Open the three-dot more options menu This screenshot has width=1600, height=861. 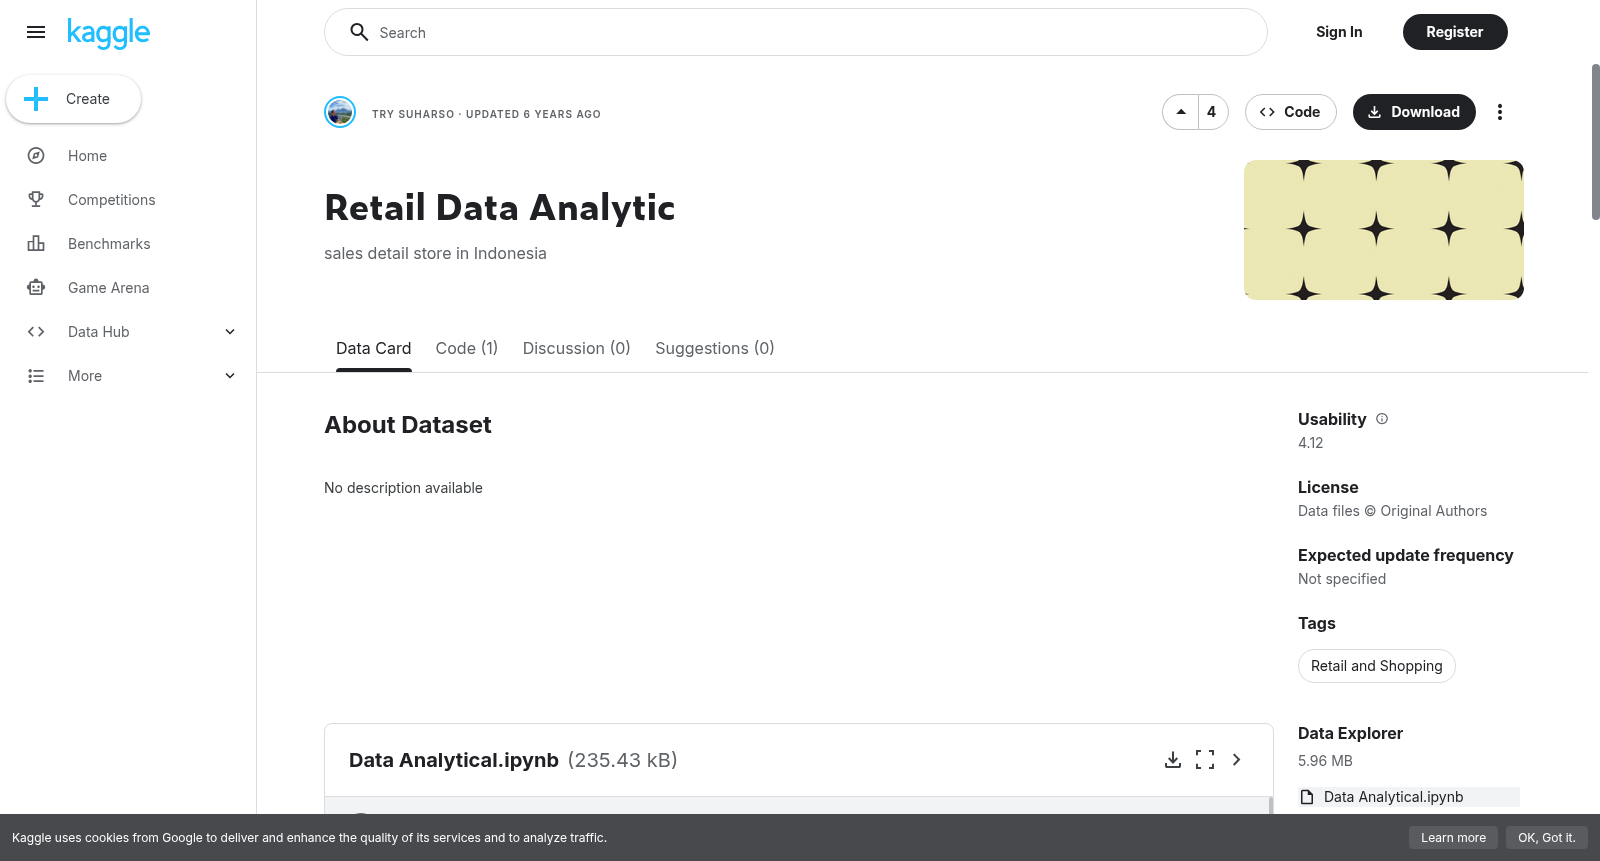coord(1499,112)
